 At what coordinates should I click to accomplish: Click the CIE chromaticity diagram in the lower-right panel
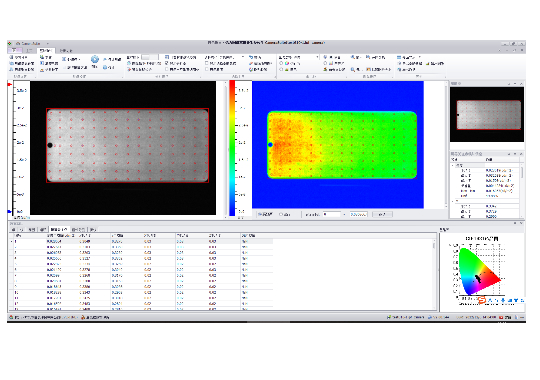tap(480, 271)
